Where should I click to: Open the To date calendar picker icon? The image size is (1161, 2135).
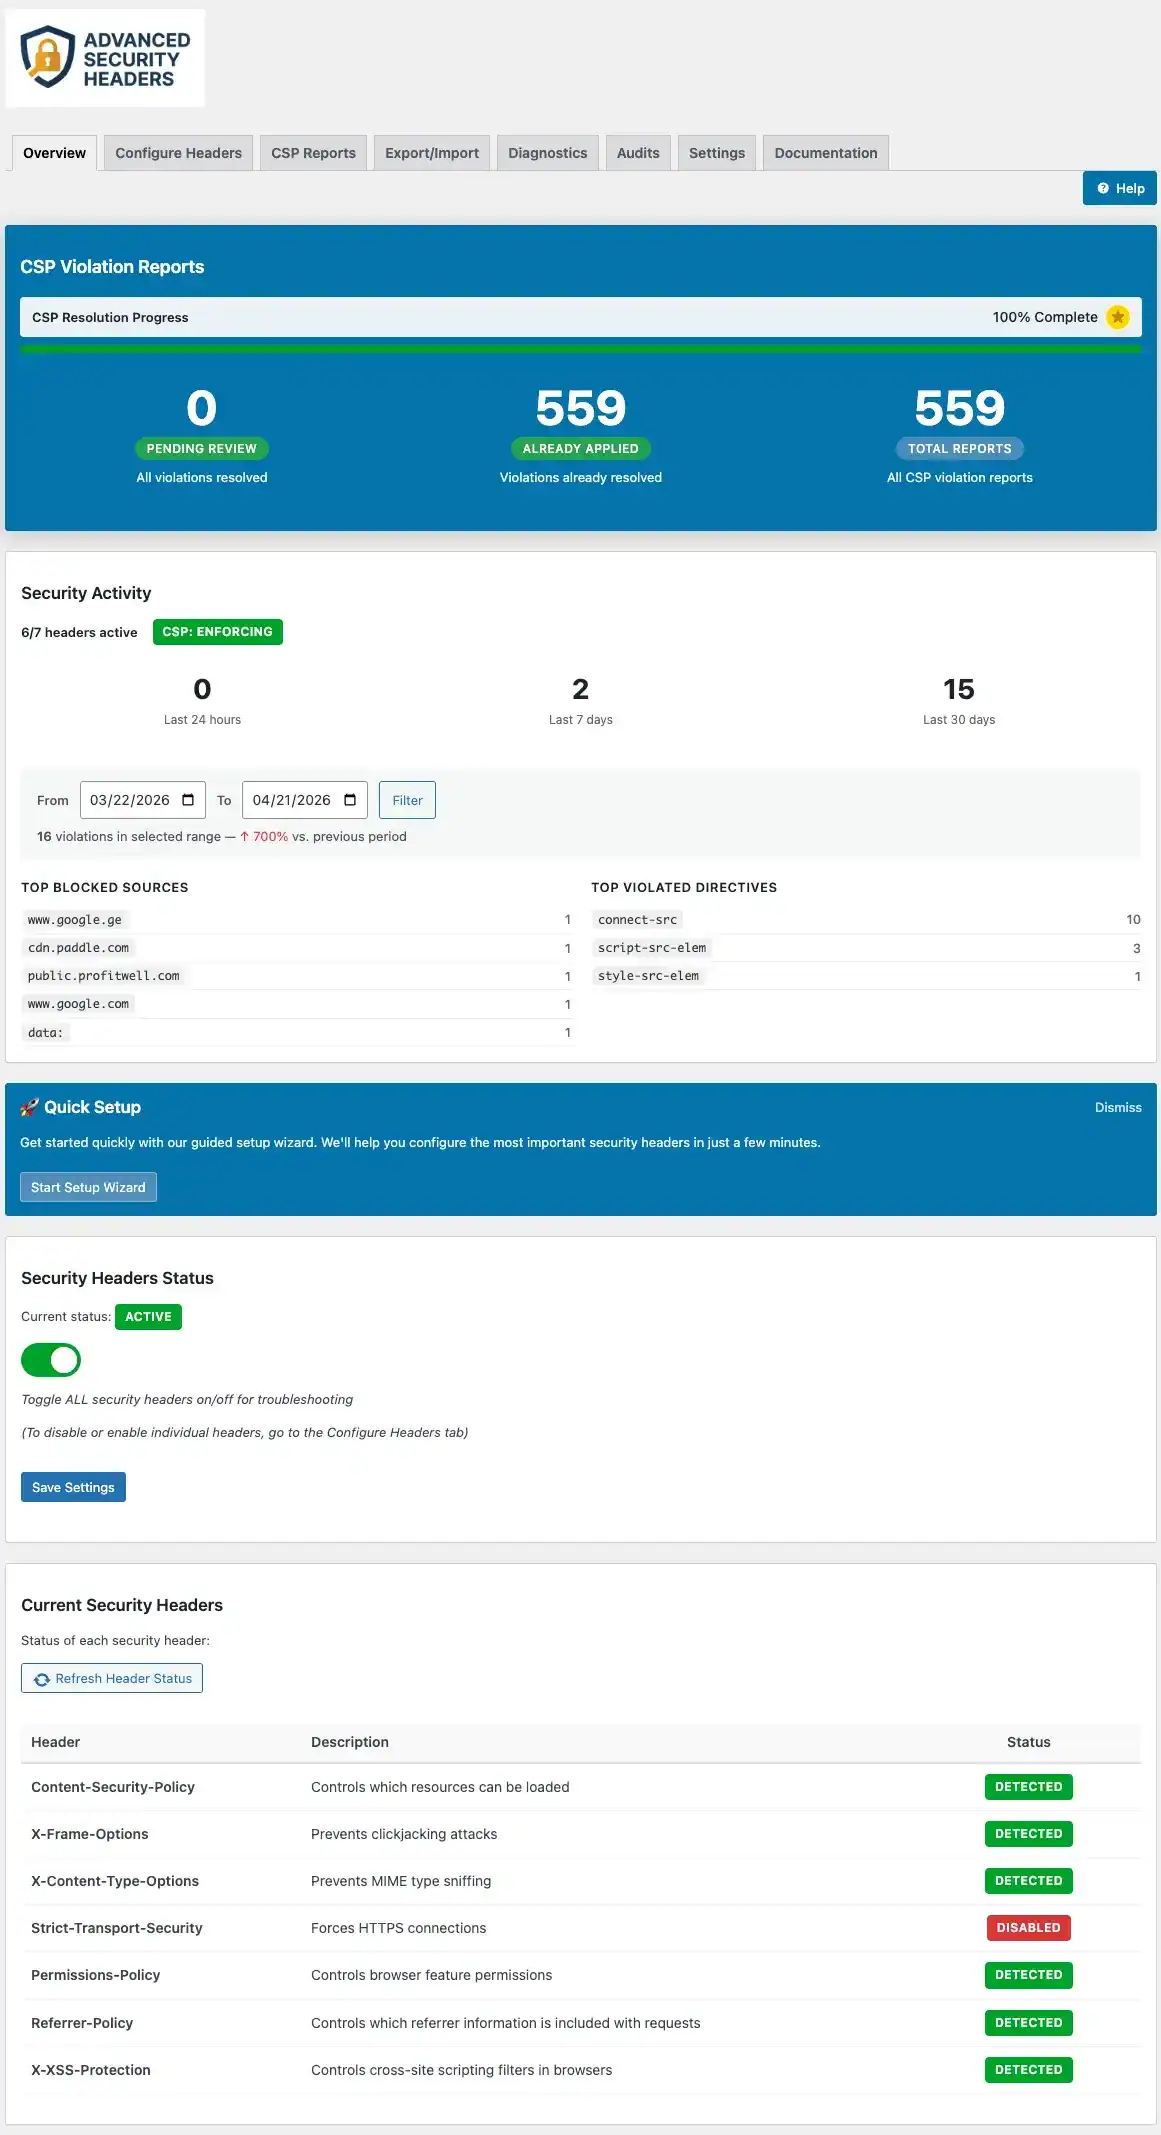pyautogui.click(x=350, y=800)
